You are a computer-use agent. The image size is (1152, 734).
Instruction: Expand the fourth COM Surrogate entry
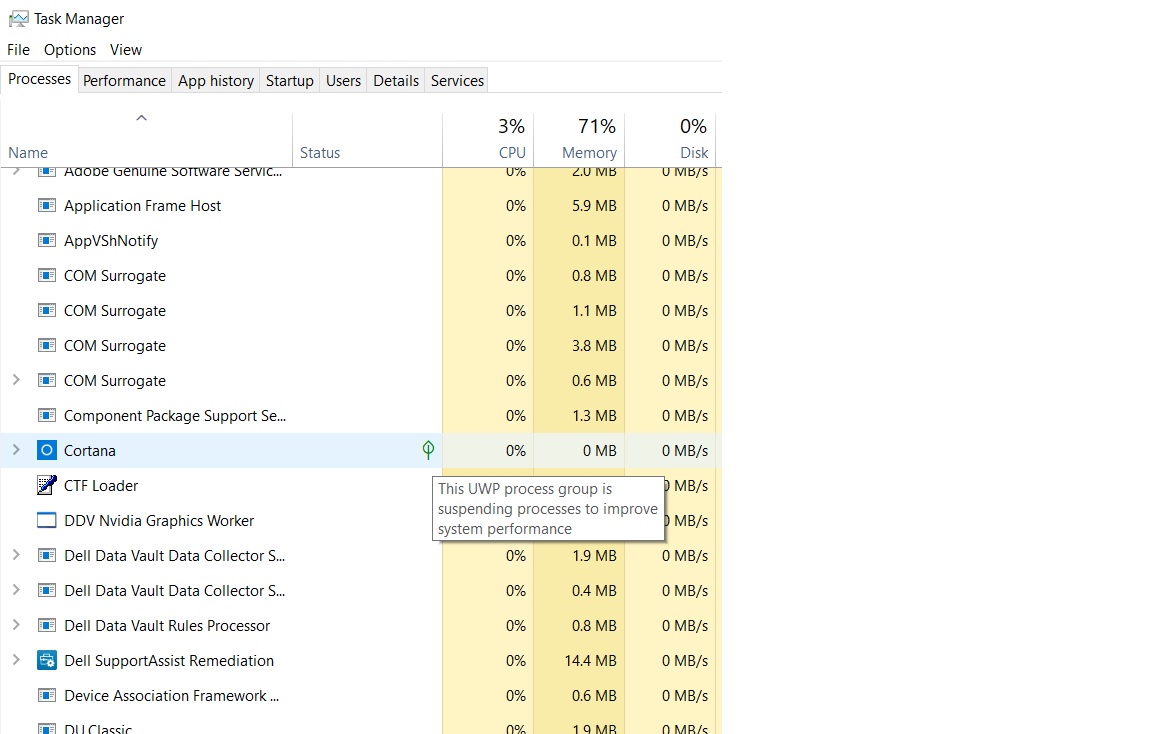click(17, 380)
